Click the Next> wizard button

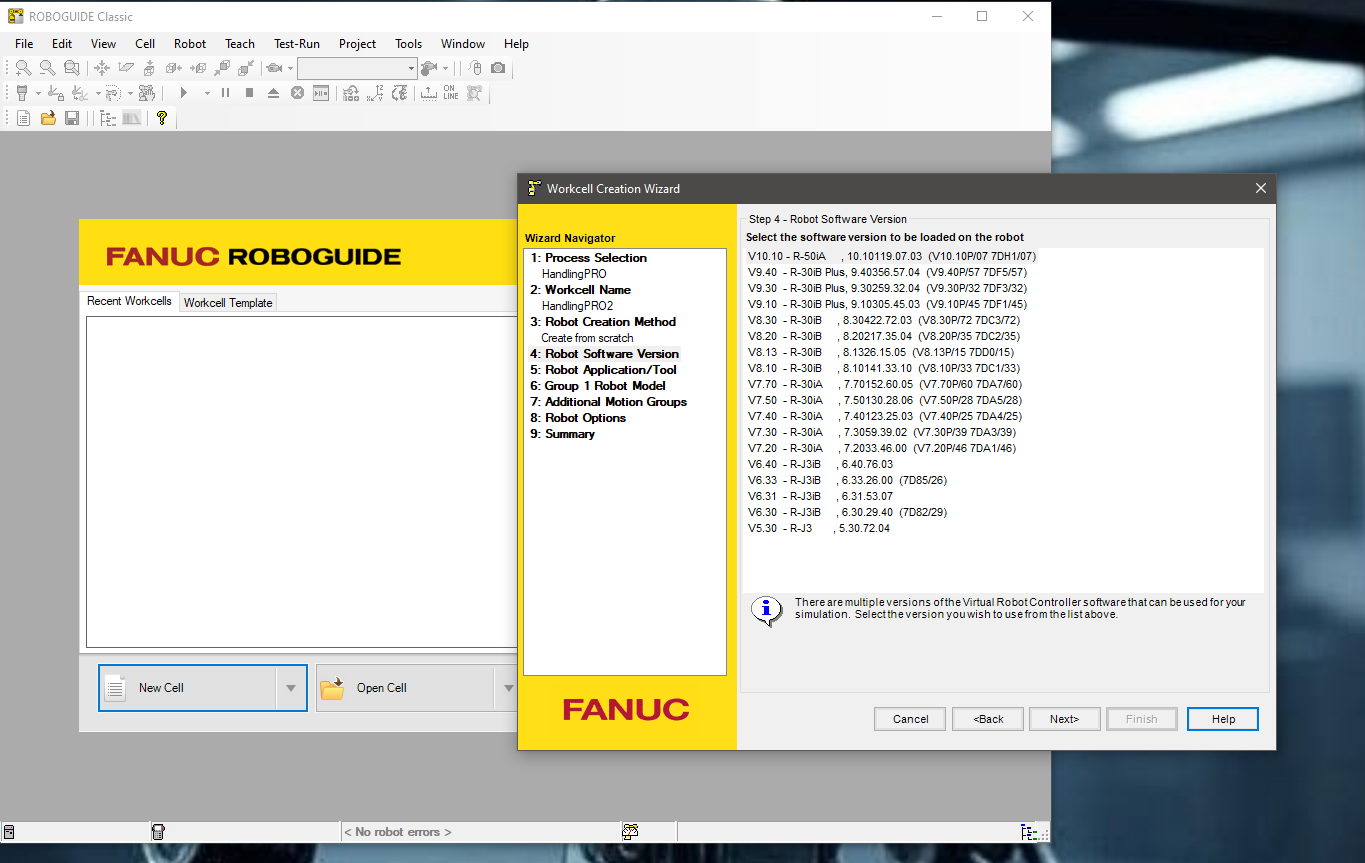[x=1064, y=719]
